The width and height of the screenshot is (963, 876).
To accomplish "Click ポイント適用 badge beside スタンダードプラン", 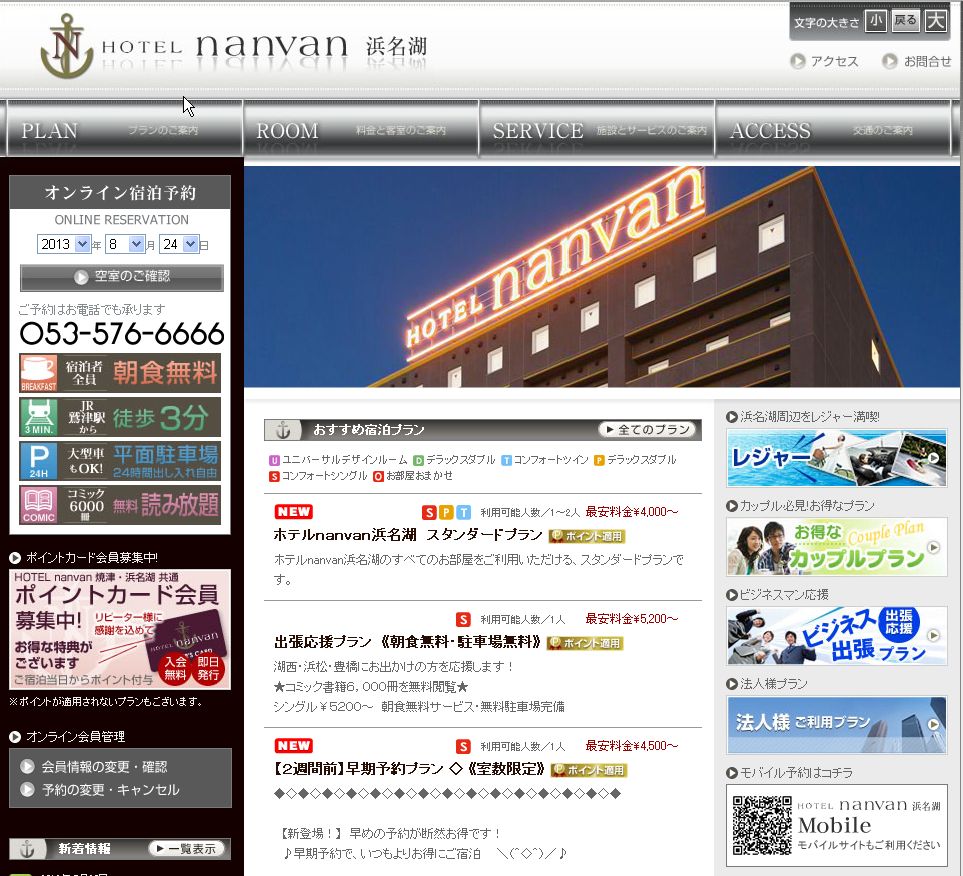I will (587, 536).
